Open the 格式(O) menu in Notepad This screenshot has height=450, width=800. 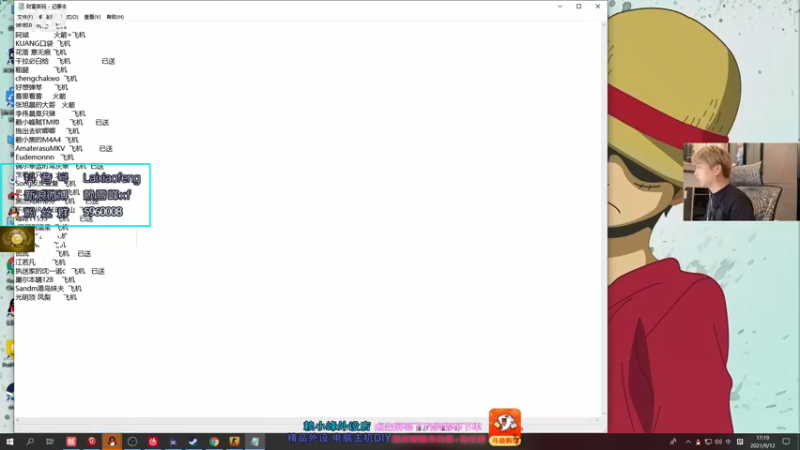[71, 17]
